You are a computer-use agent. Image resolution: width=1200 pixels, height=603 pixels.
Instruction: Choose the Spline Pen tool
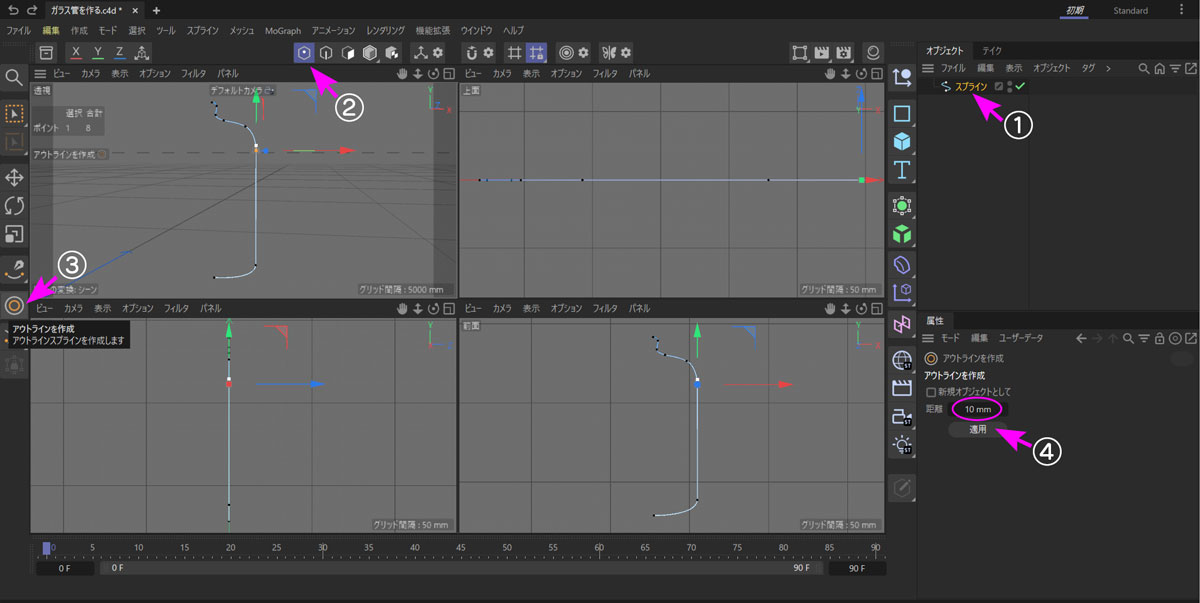(14, 268)
